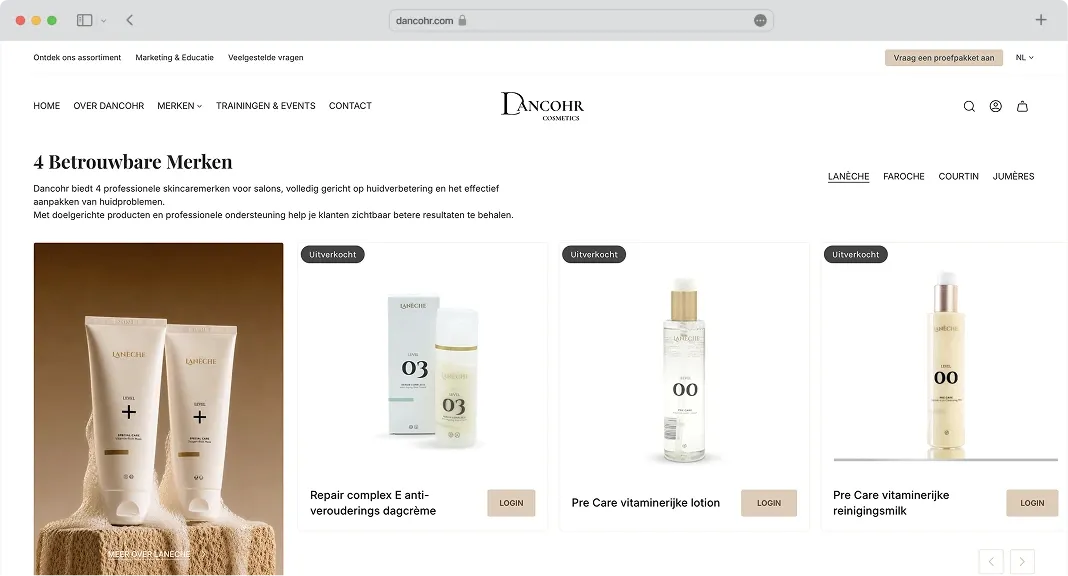Open Repair complex E product image
Viewport: 1068px width, 576px height.
pos(433,372)
